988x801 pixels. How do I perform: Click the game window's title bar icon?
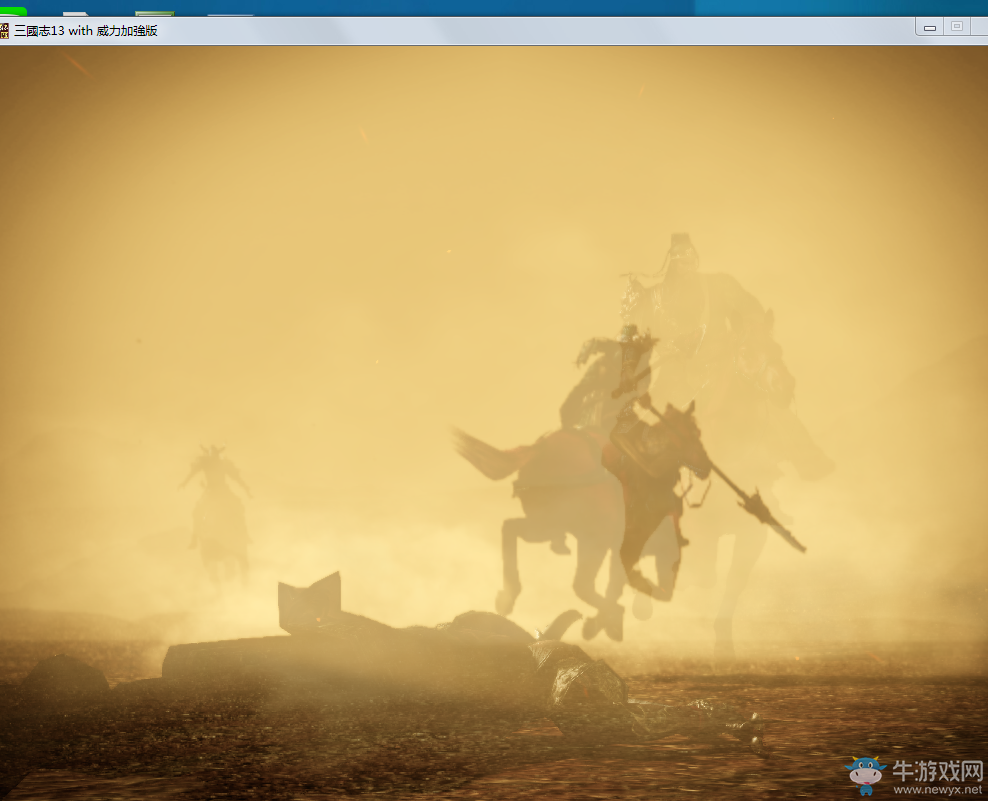[4, 30]
